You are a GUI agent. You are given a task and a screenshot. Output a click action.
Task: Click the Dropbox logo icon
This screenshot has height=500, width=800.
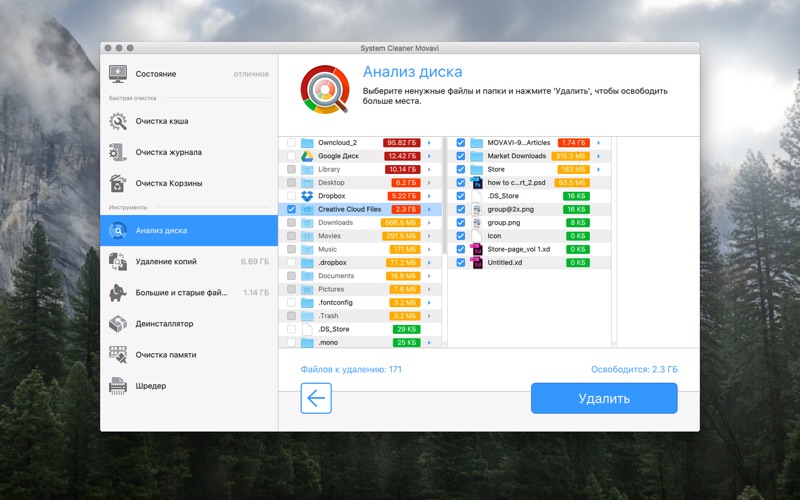coord(307,196)
